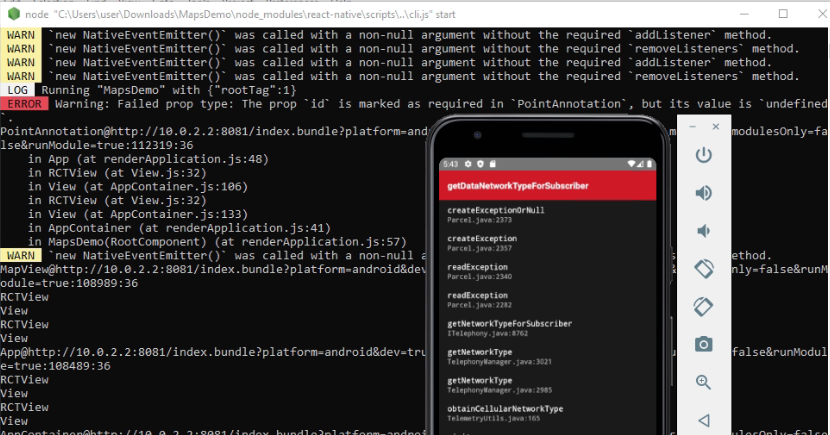The height and width of the screenshot is (435, 830).
Task: Click the emulator power button
Action: click(x=703, y=155)
